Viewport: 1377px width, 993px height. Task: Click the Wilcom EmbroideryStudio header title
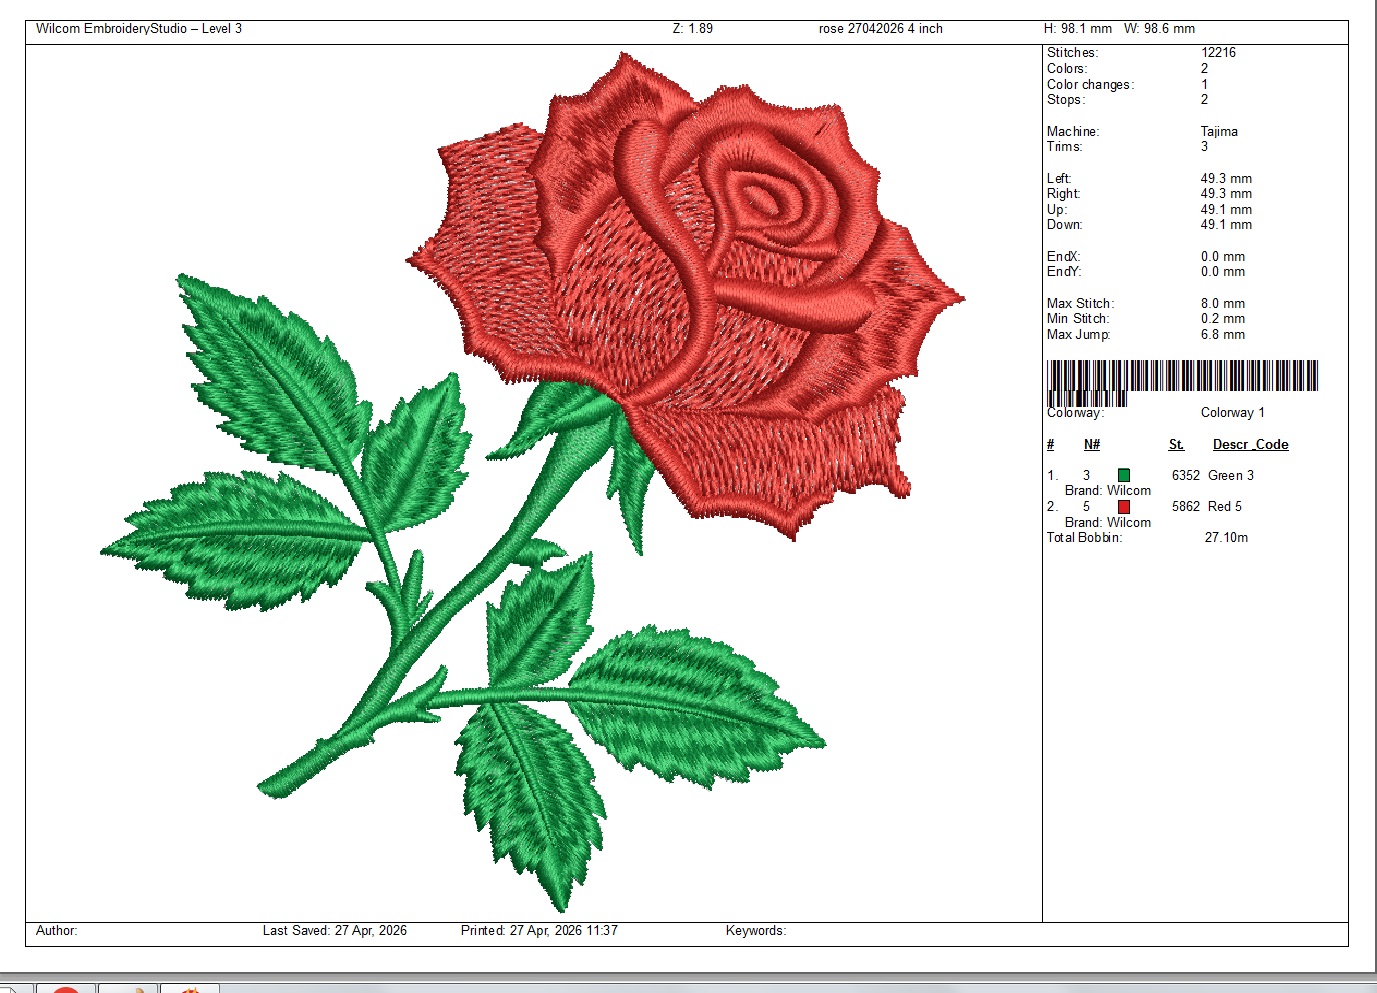coord(139,29)
